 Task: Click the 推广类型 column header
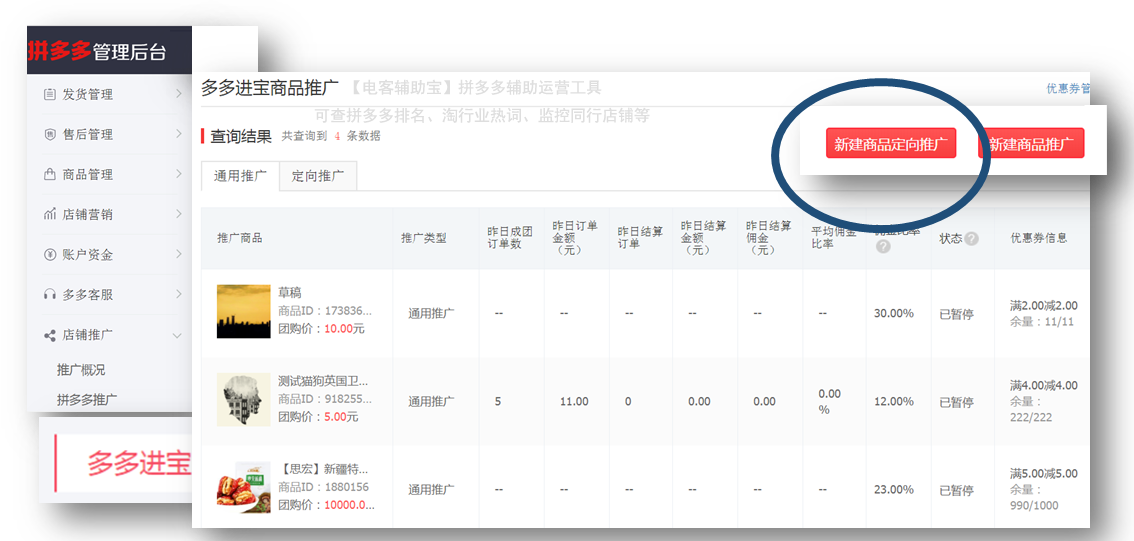pos(424,238)
